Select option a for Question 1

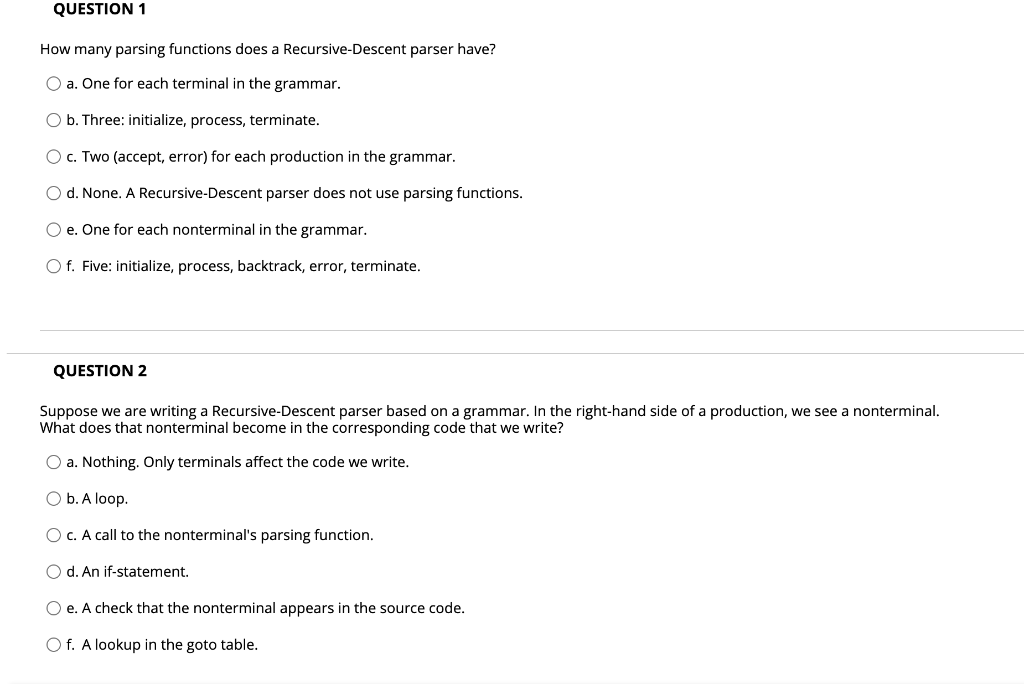pyautogui.click(x=54, y=83)
